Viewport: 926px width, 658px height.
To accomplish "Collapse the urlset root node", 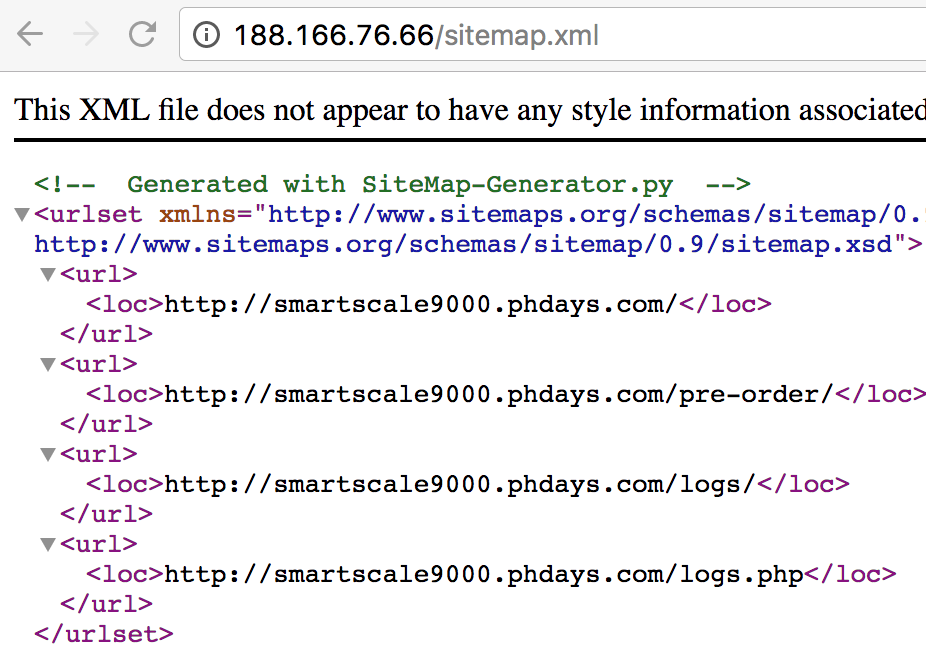I will point(21,214).
